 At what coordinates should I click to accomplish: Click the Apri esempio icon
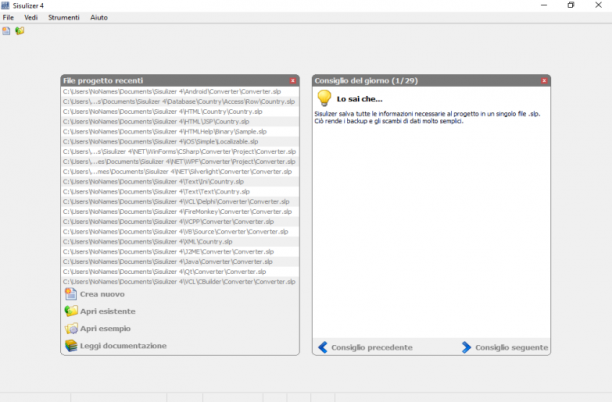pyautogui.click(x=71, y=328)
